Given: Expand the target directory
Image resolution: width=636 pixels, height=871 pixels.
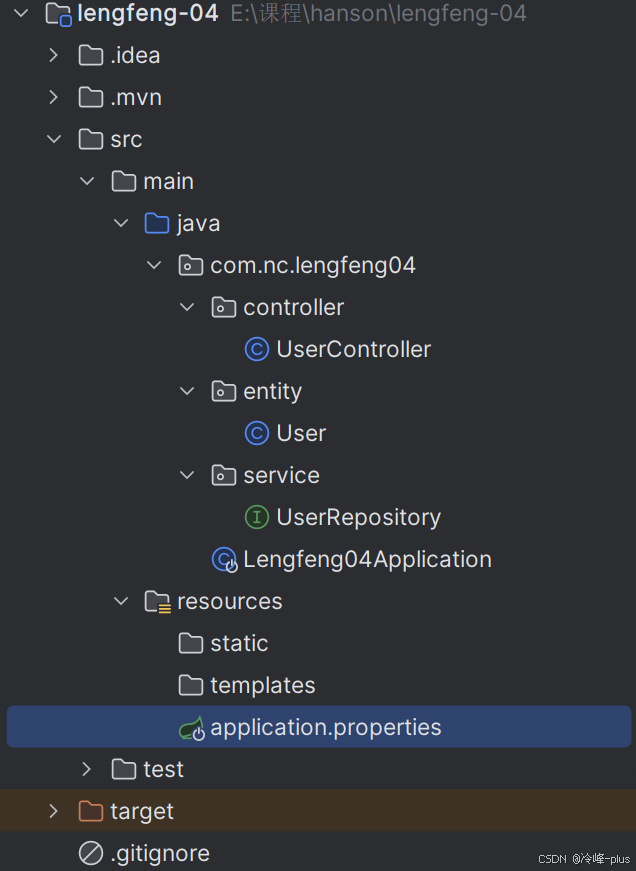Looking at the screenshot, I should (53, 811).
